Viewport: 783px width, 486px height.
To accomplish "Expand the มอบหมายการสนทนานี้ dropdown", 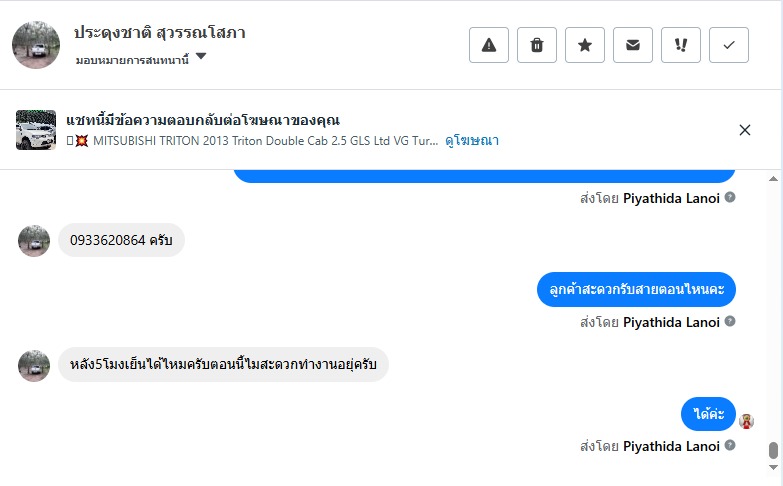I will point(201,57).
